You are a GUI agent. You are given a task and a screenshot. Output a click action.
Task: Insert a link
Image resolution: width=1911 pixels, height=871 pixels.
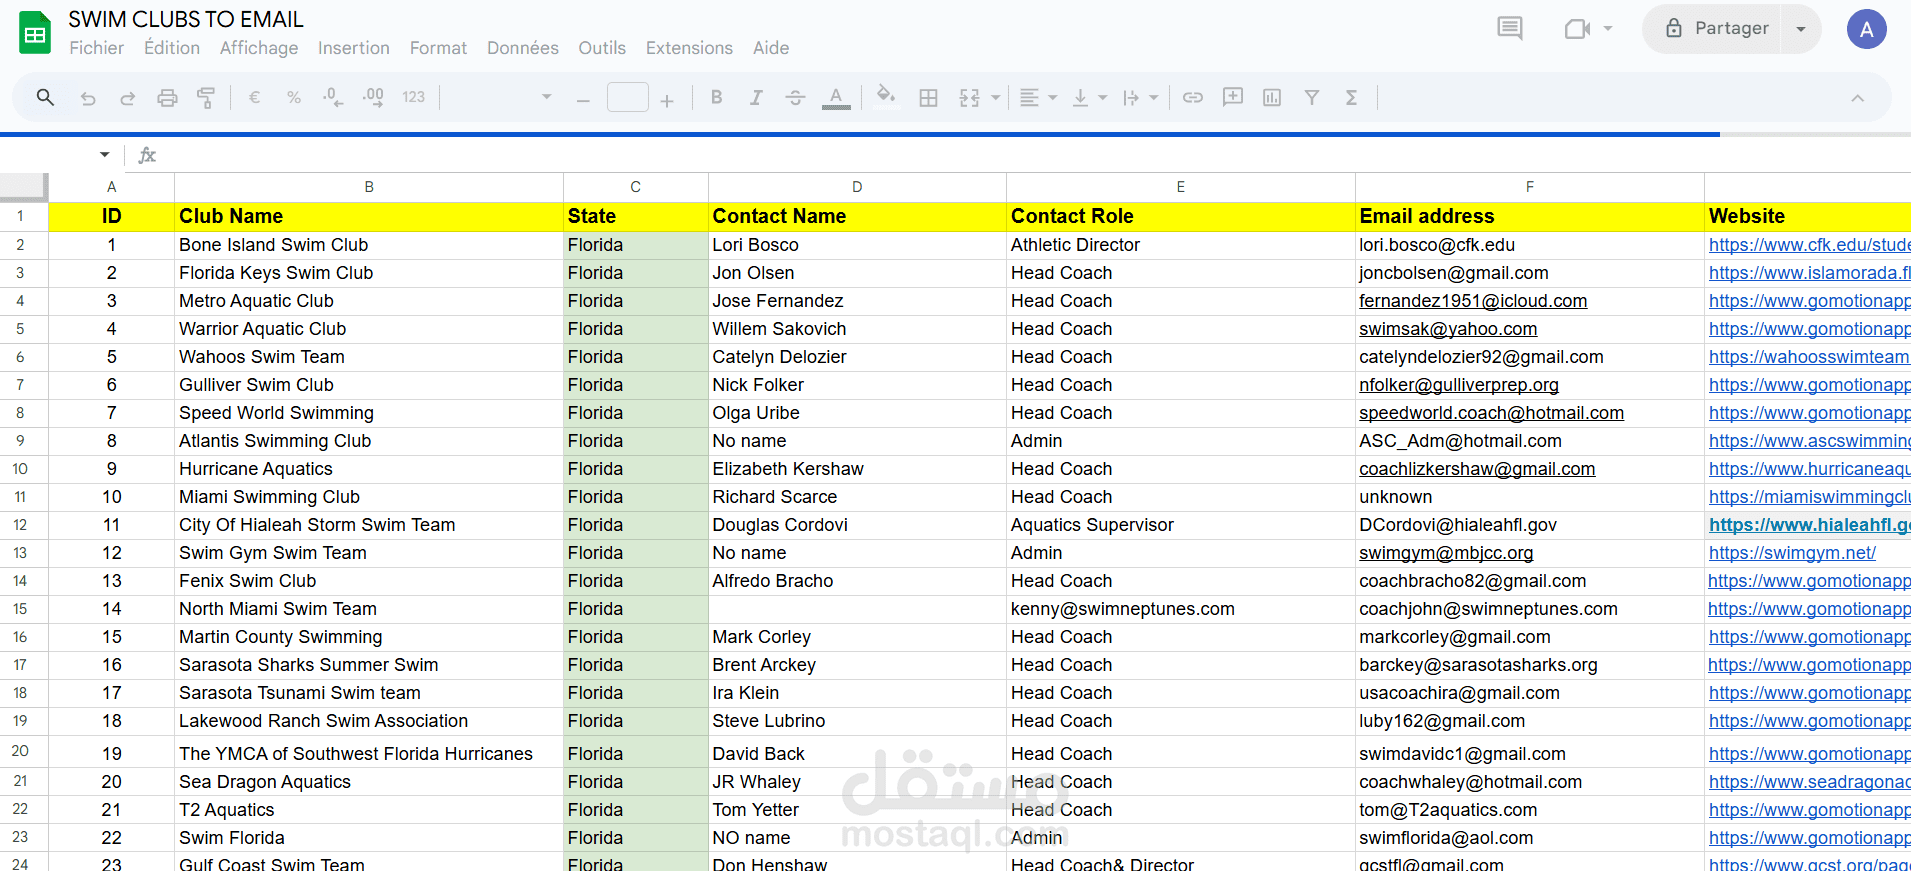1192,97
